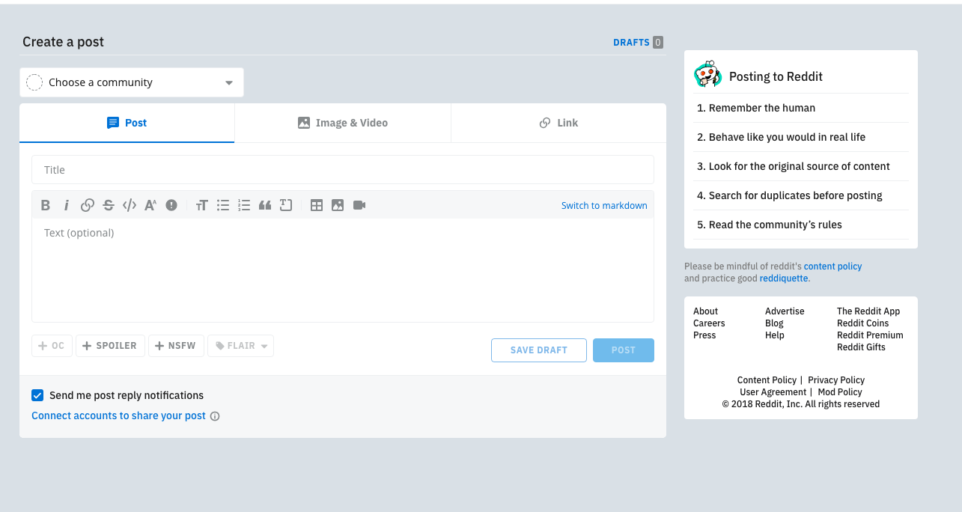The image size is (962, 512).
Task: Open the Reddit Gifts link
Action: point(861,347)
